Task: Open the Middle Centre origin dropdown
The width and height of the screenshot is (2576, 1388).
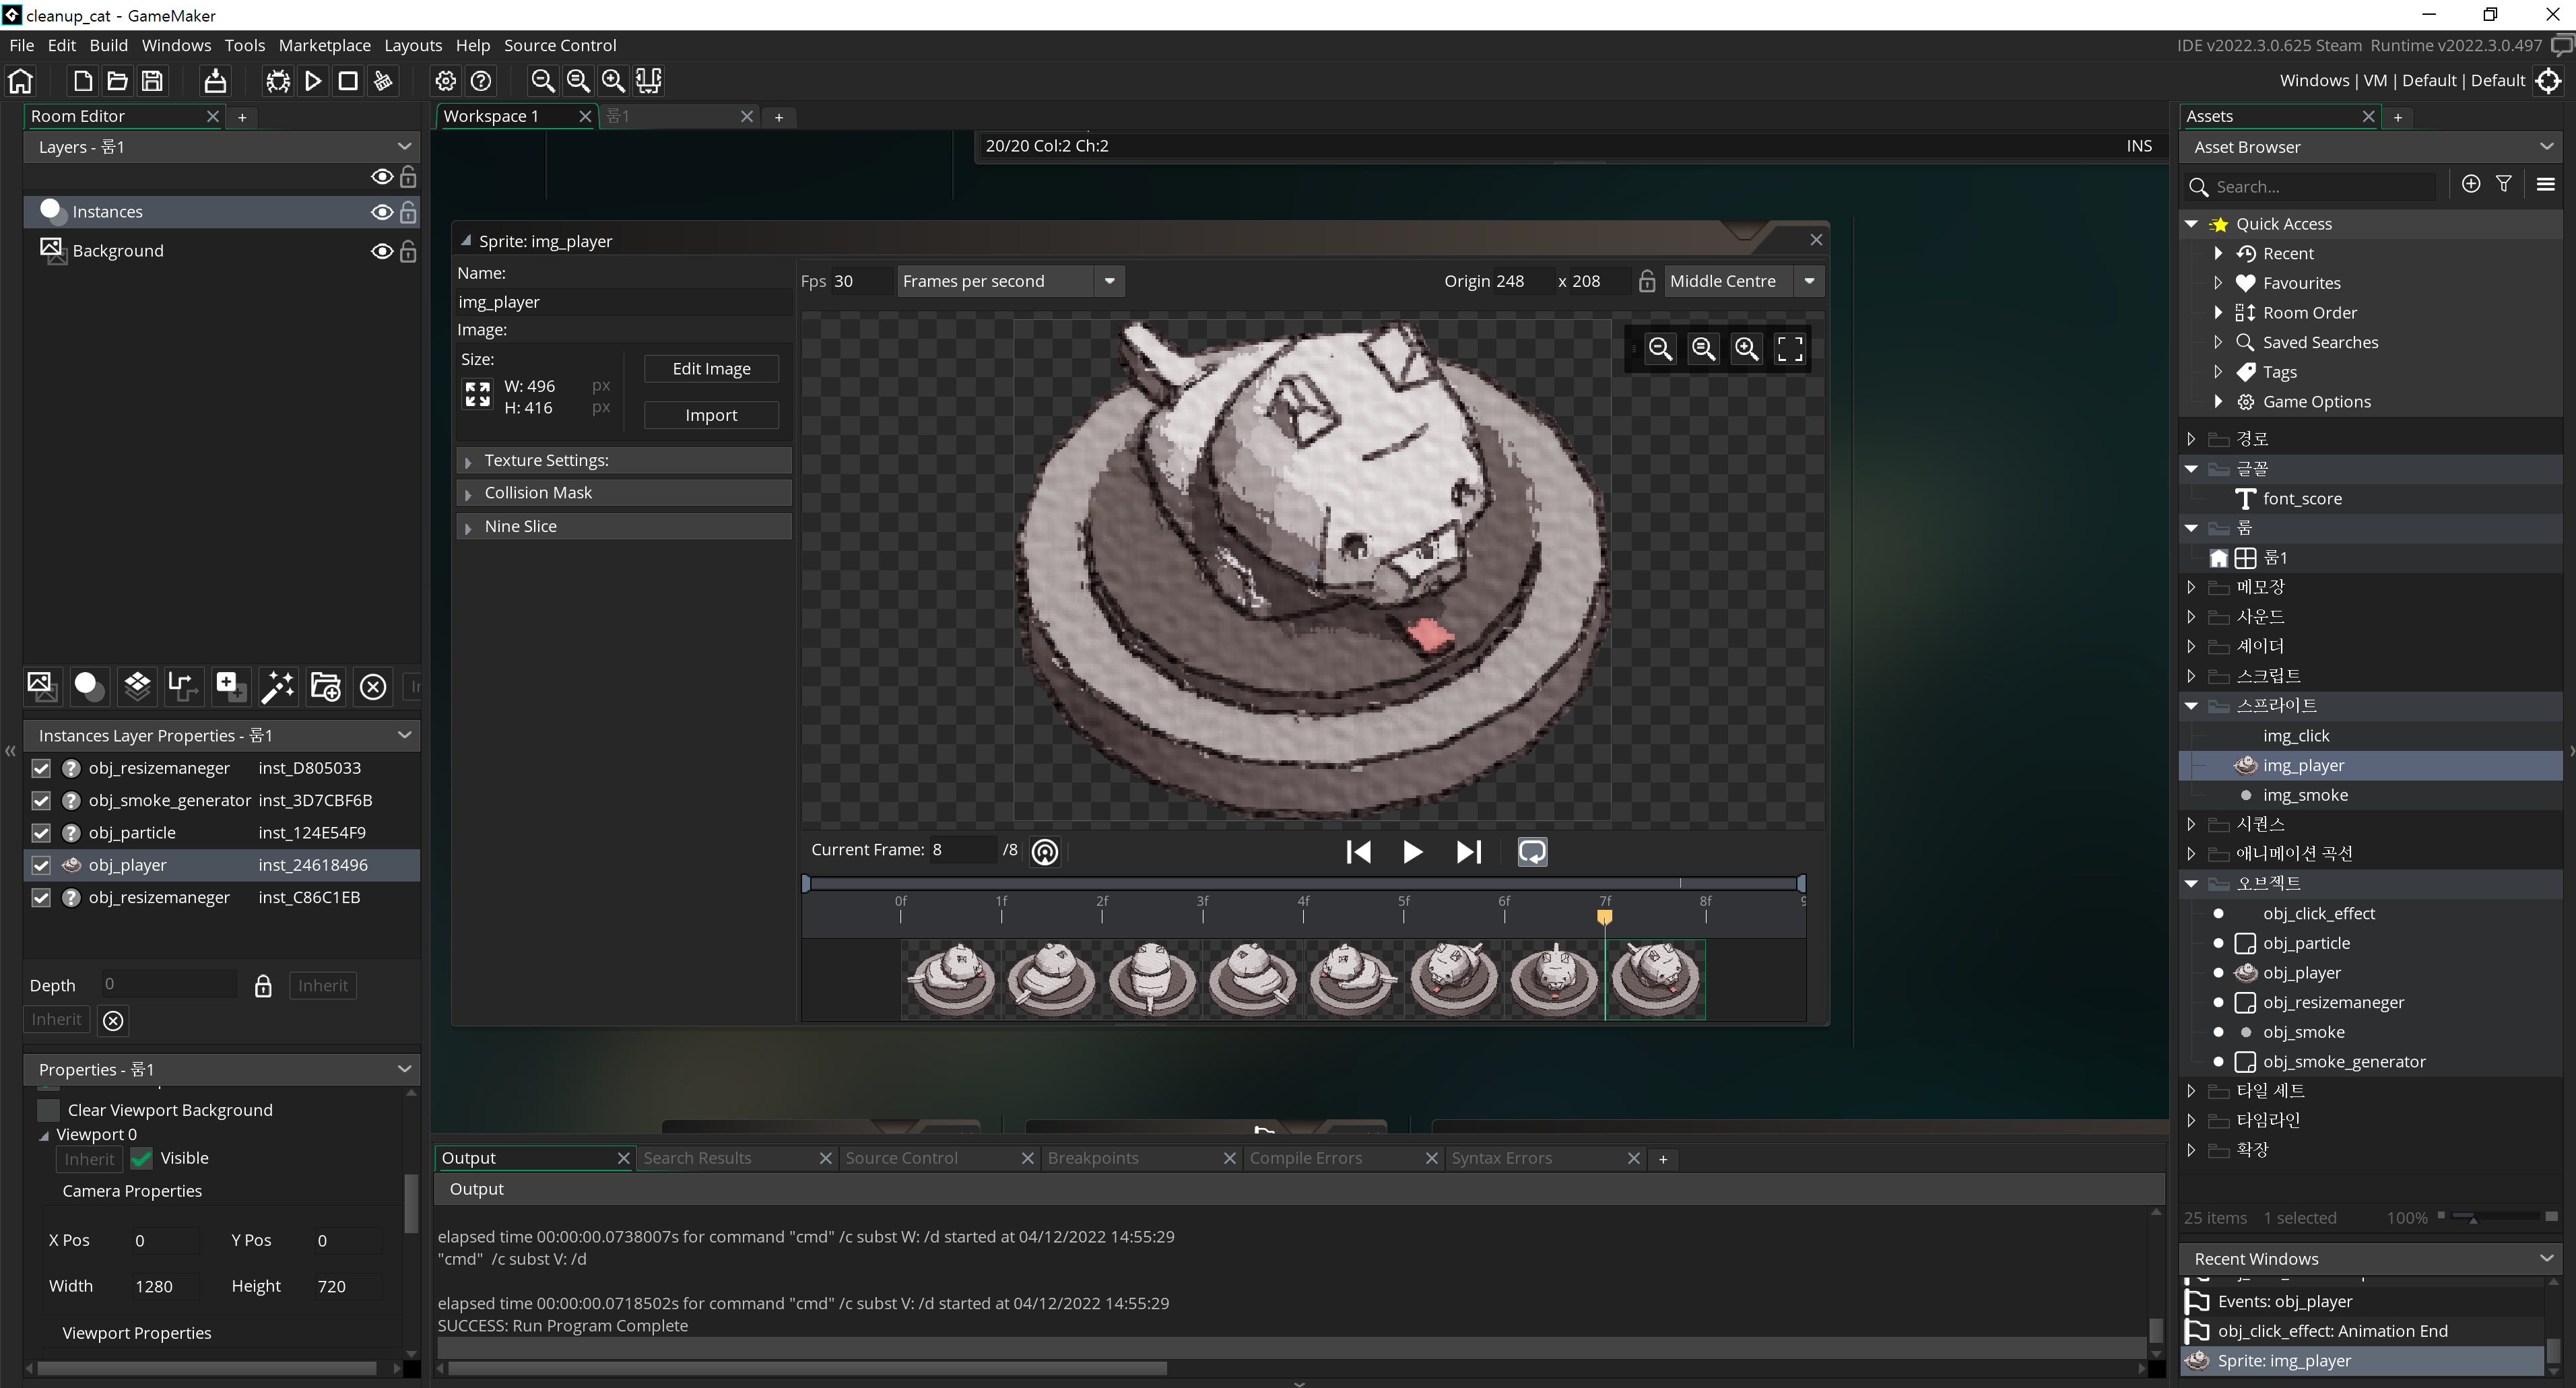Action: pyautogui.click(x=1808, y=282)
